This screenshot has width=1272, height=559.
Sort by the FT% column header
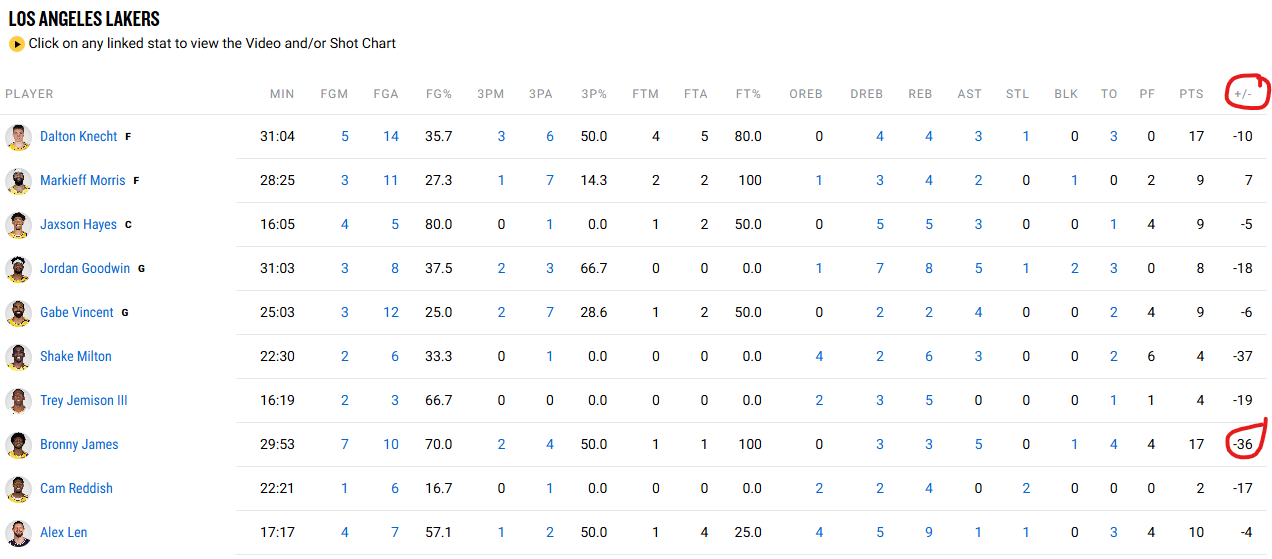748,94
